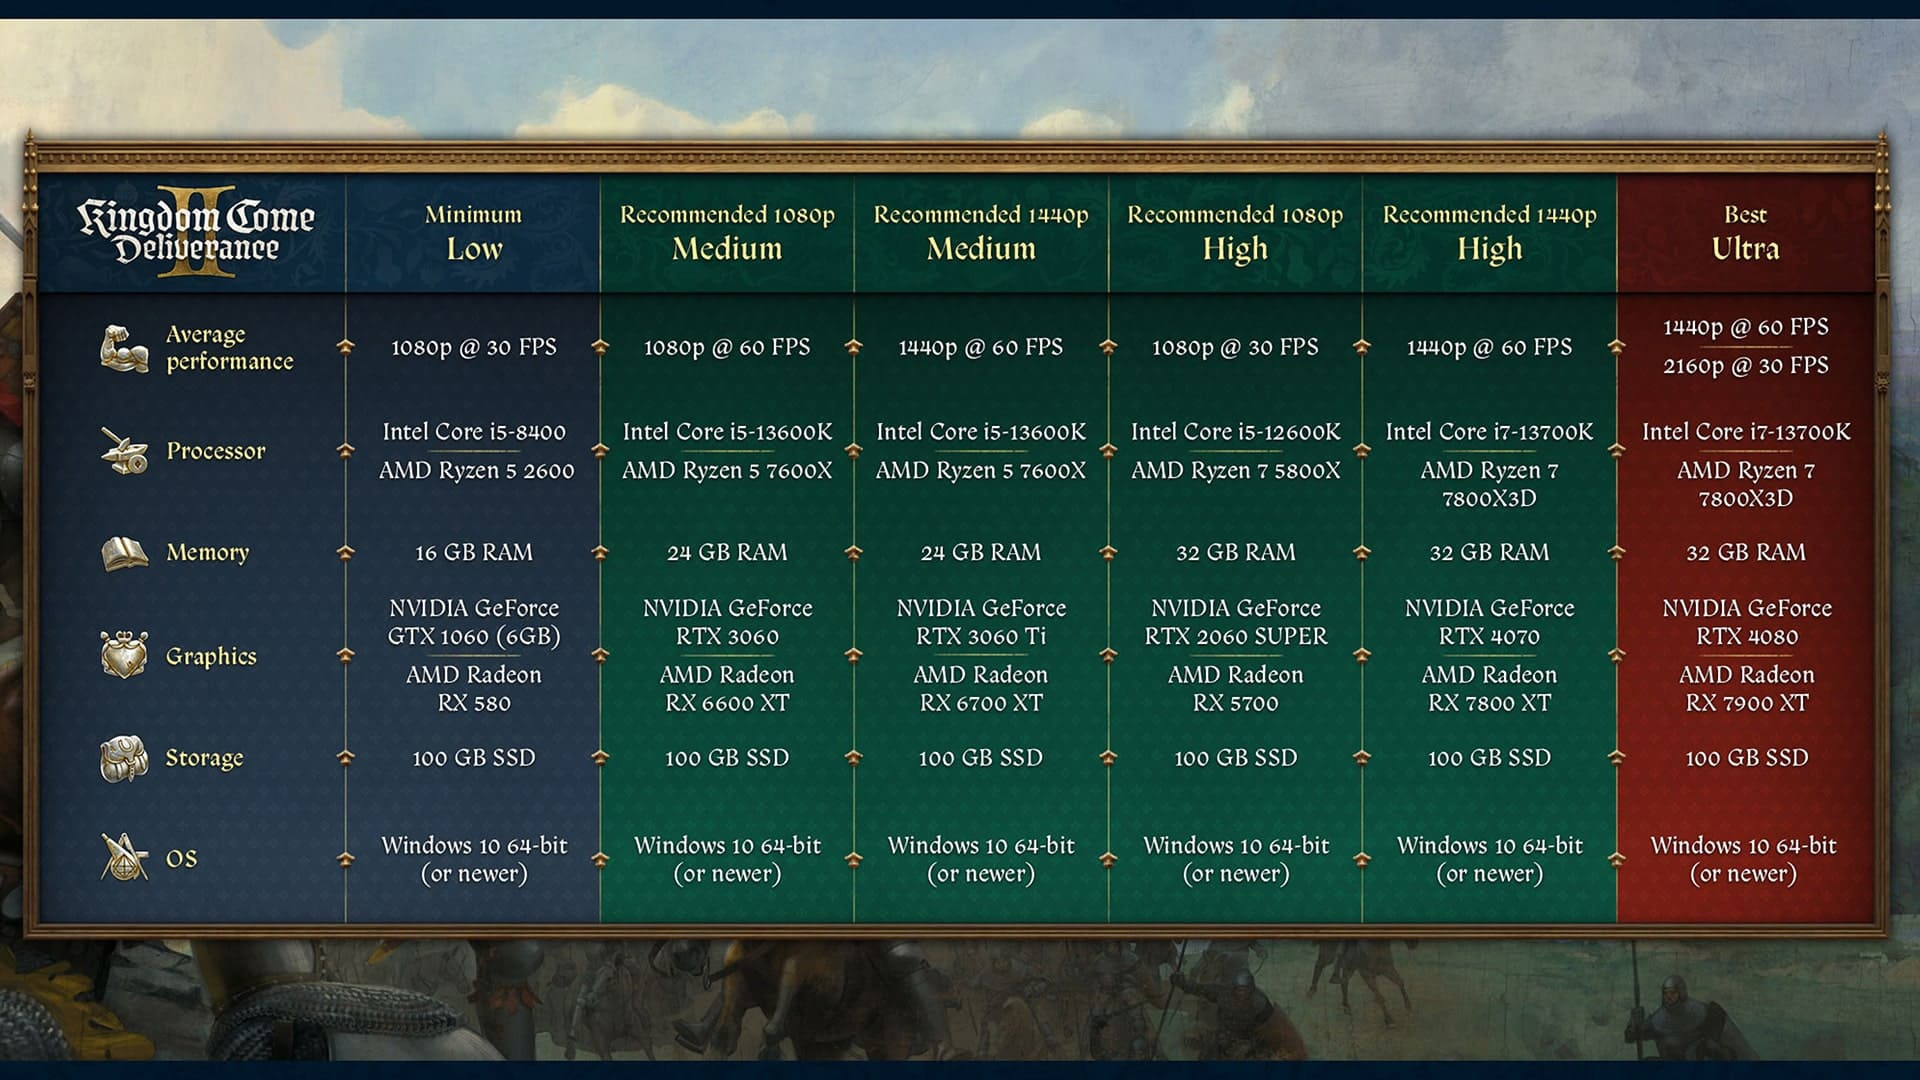Screen dimensions: 1920x1080
Task: Click '32 GB RAM' under Recommended 1080p High
Action: pos(1235,552)
